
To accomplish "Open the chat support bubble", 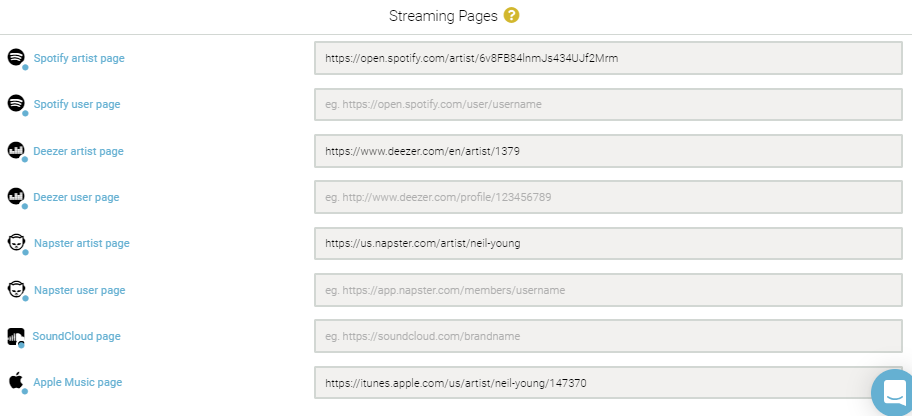I will click(893, 393).
